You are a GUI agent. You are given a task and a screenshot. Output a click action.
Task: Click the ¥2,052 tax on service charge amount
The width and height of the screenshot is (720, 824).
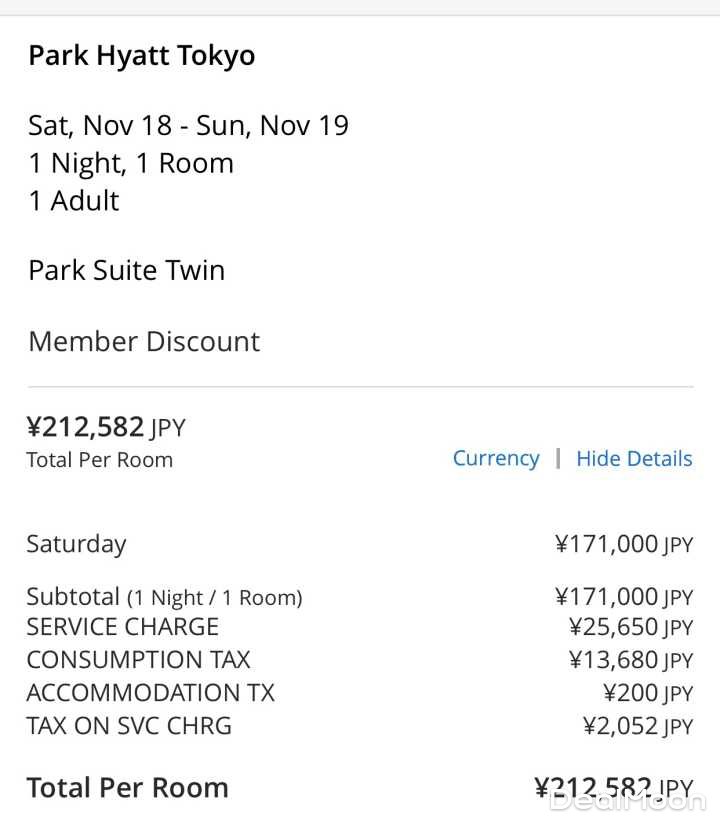(637, 726)
